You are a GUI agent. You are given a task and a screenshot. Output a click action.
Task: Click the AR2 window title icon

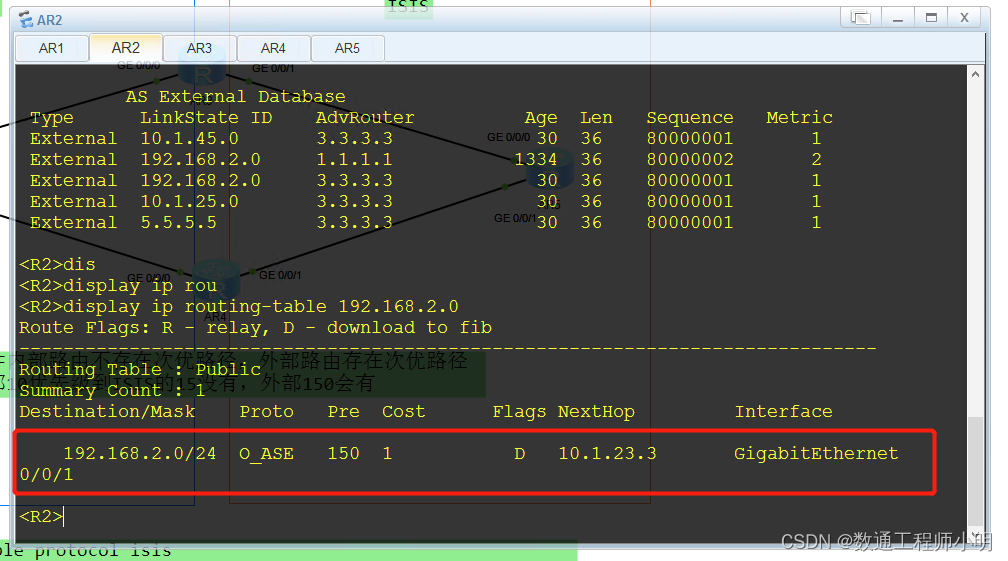click(26, 20)
